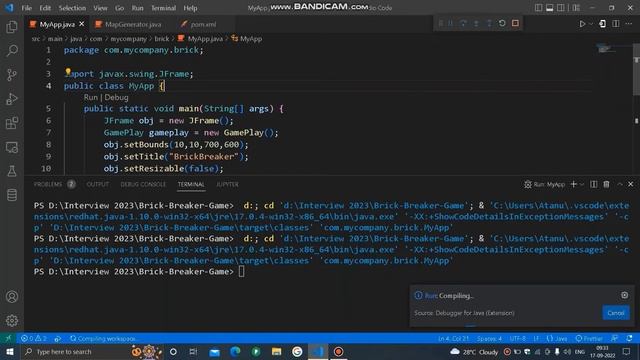Click the Debug CodeLens above main

(116, 98)
